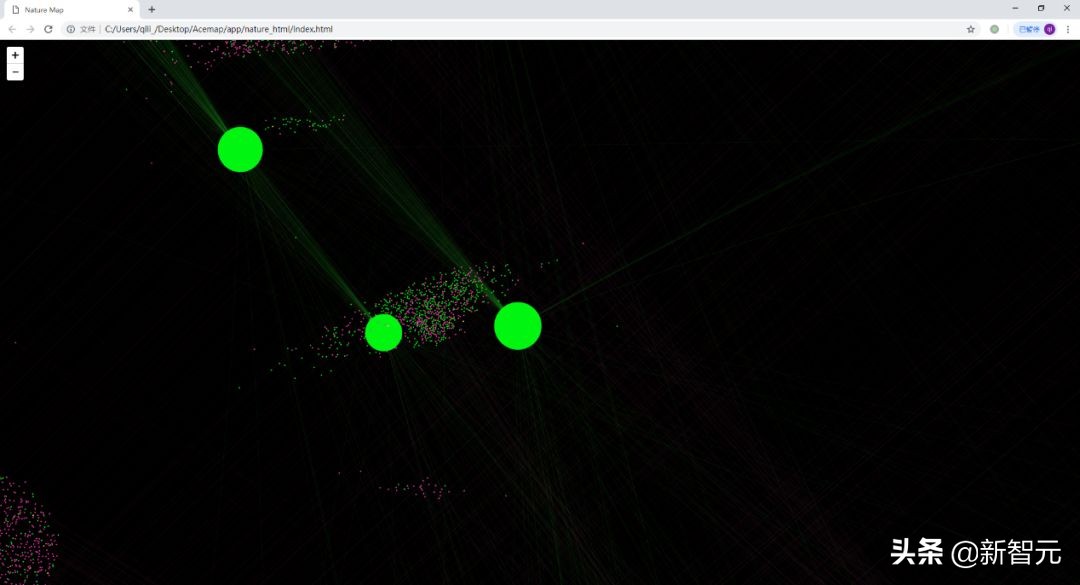The height and width of the screenshot is (585, 1080).
Task: Open the green extension icon
Action: 994,29
